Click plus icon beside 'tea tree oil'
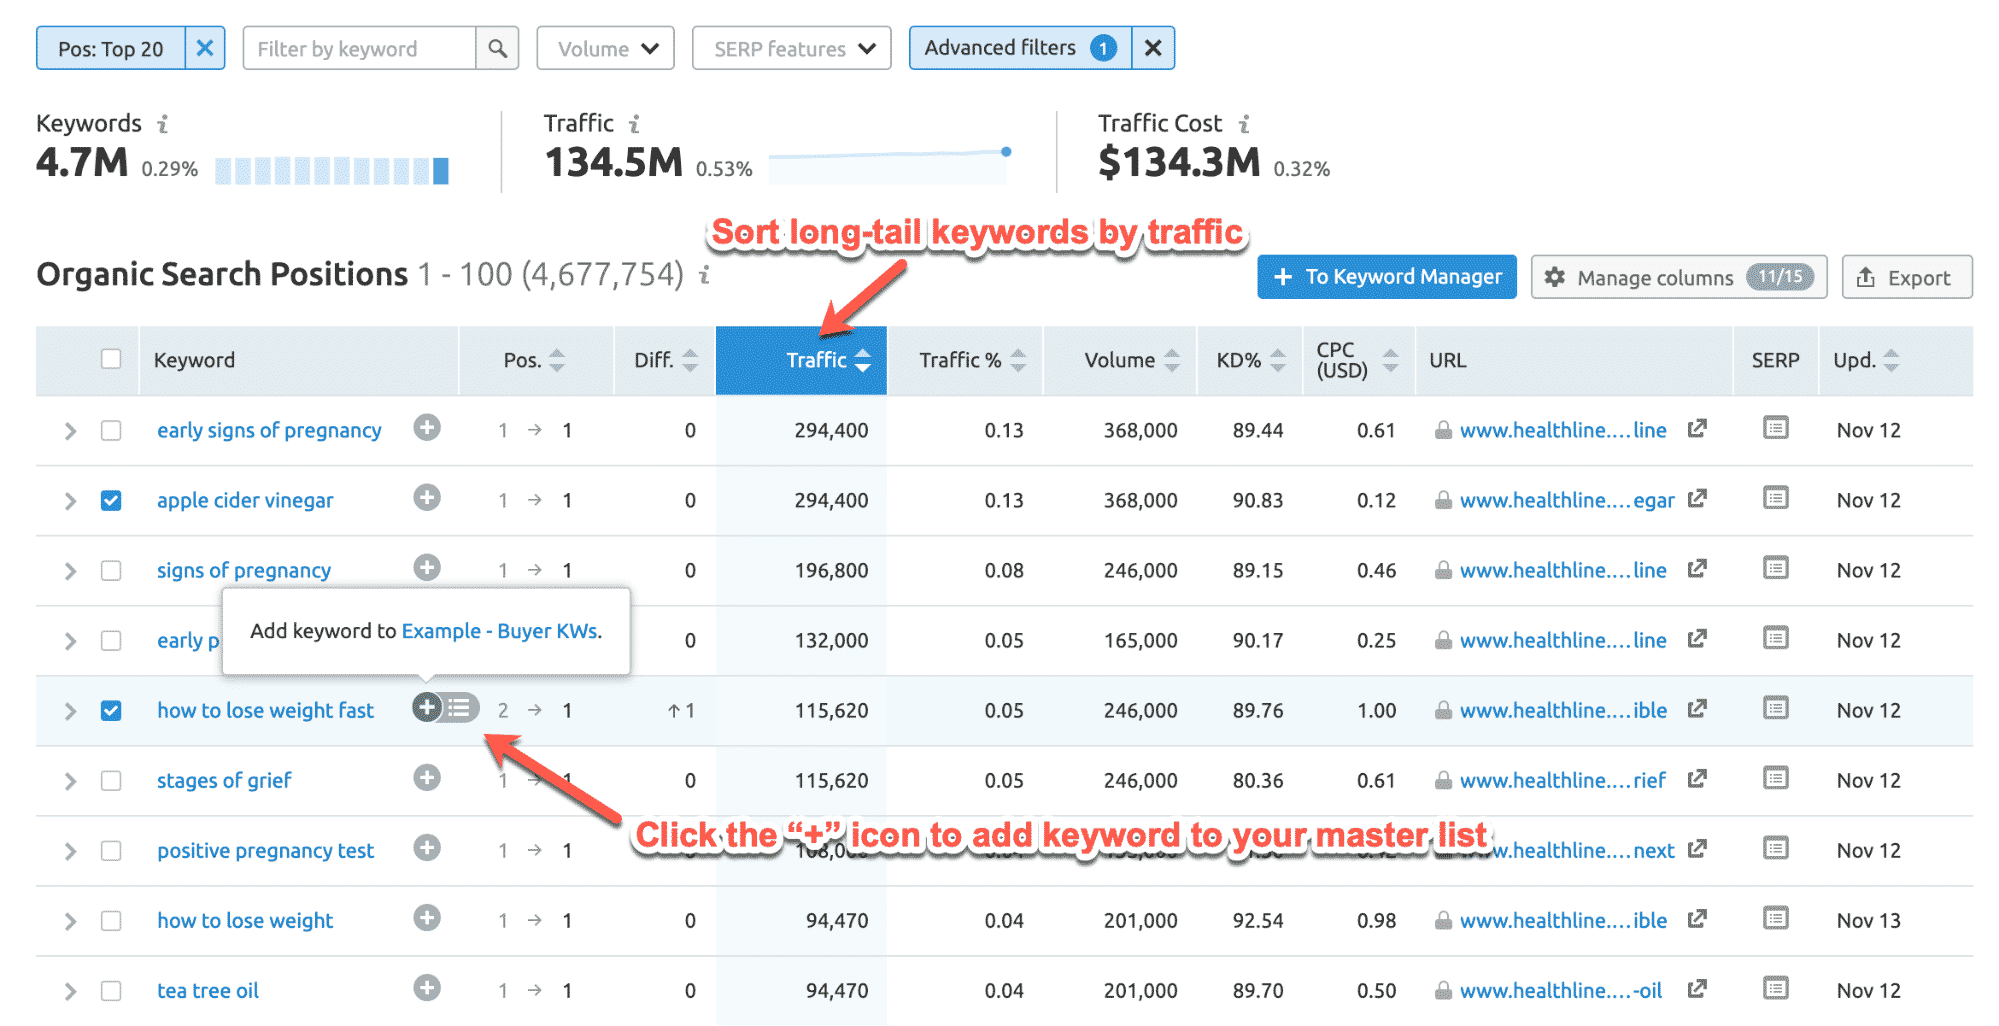This screenshot has width=1999, height=1026. point(427,988)
